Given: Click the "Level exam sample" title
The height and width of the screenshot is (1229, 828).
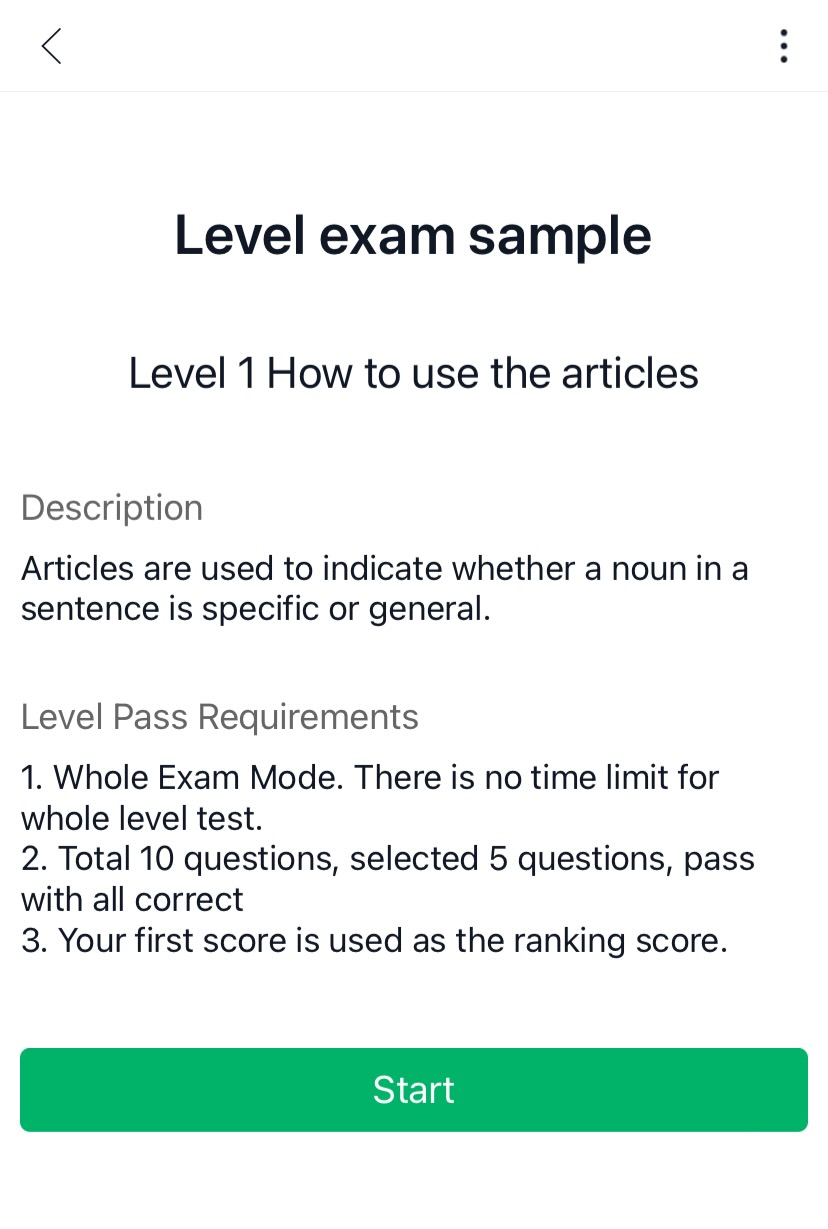Looking at the screenshot, I should pyautogui.click(x=413, y=236).
